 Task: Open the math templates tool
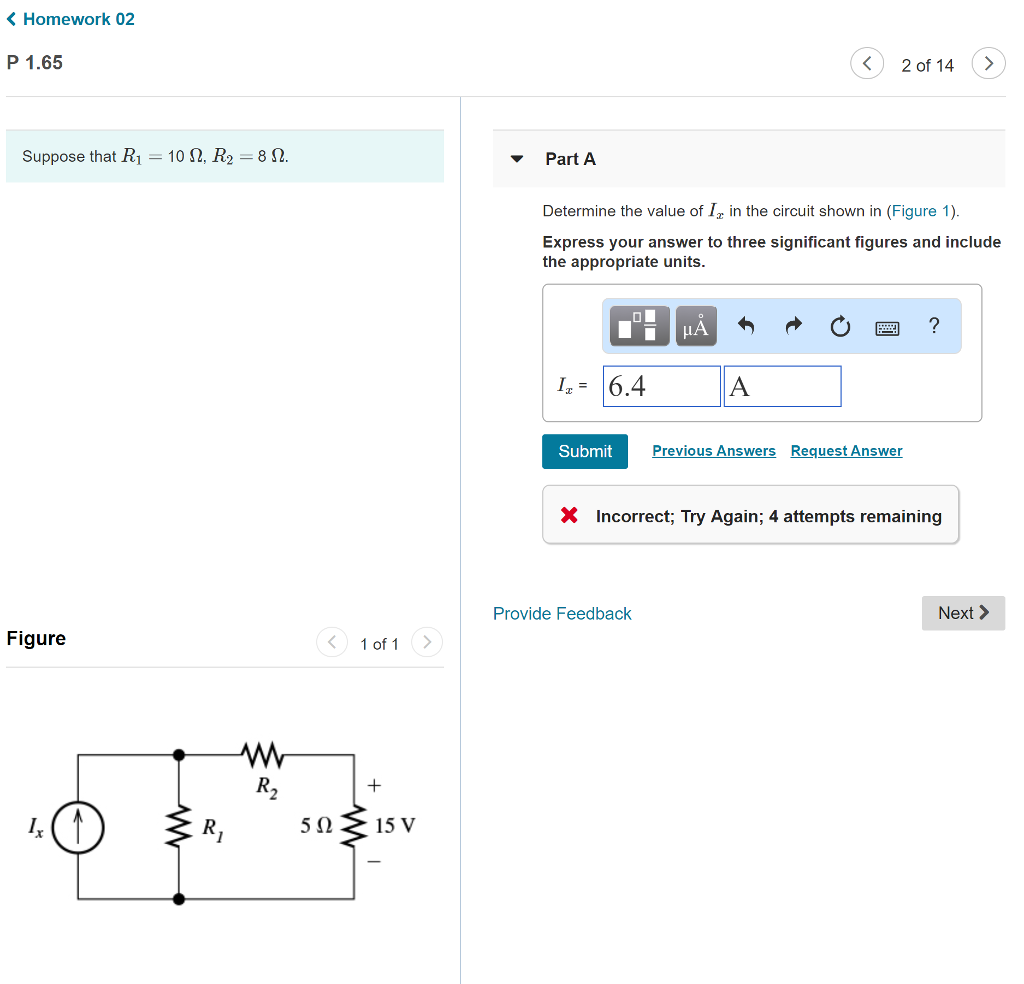coord(639,326)
